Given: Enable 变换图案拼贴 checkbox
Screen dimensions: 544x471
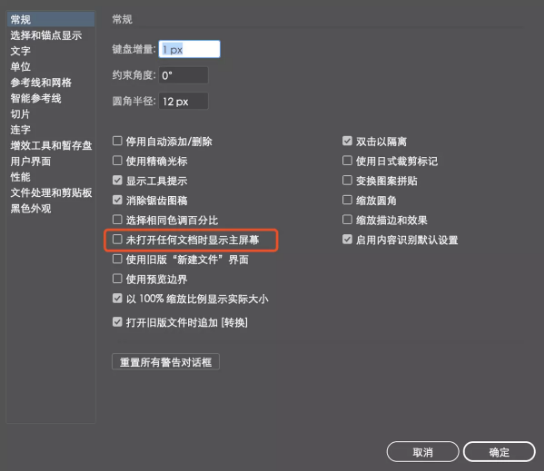Looking at the screenshot, I should coord(347,180).
